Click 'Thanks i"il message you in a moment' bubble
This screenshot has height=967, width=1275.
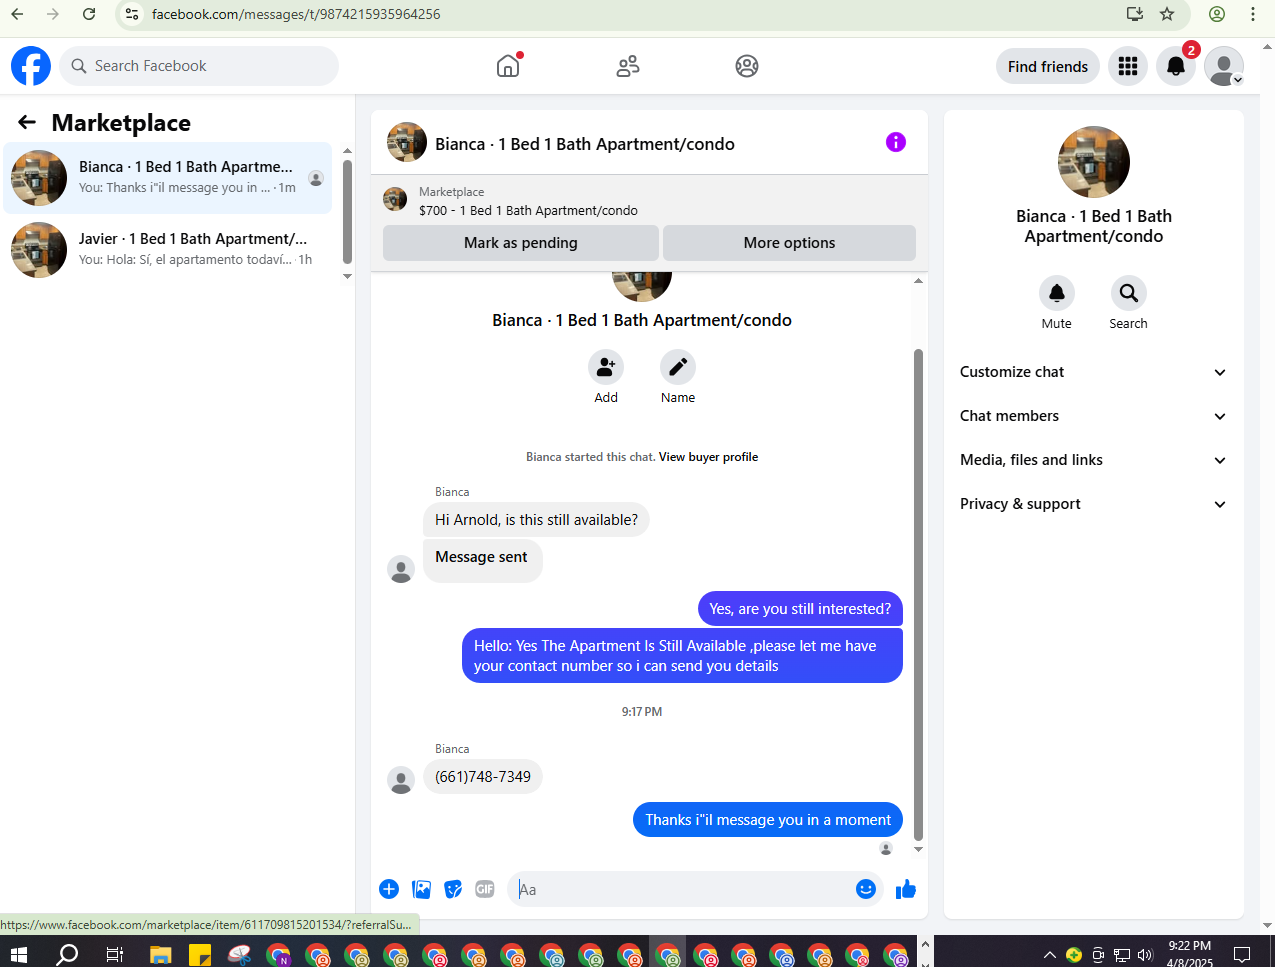click(768, 820)
